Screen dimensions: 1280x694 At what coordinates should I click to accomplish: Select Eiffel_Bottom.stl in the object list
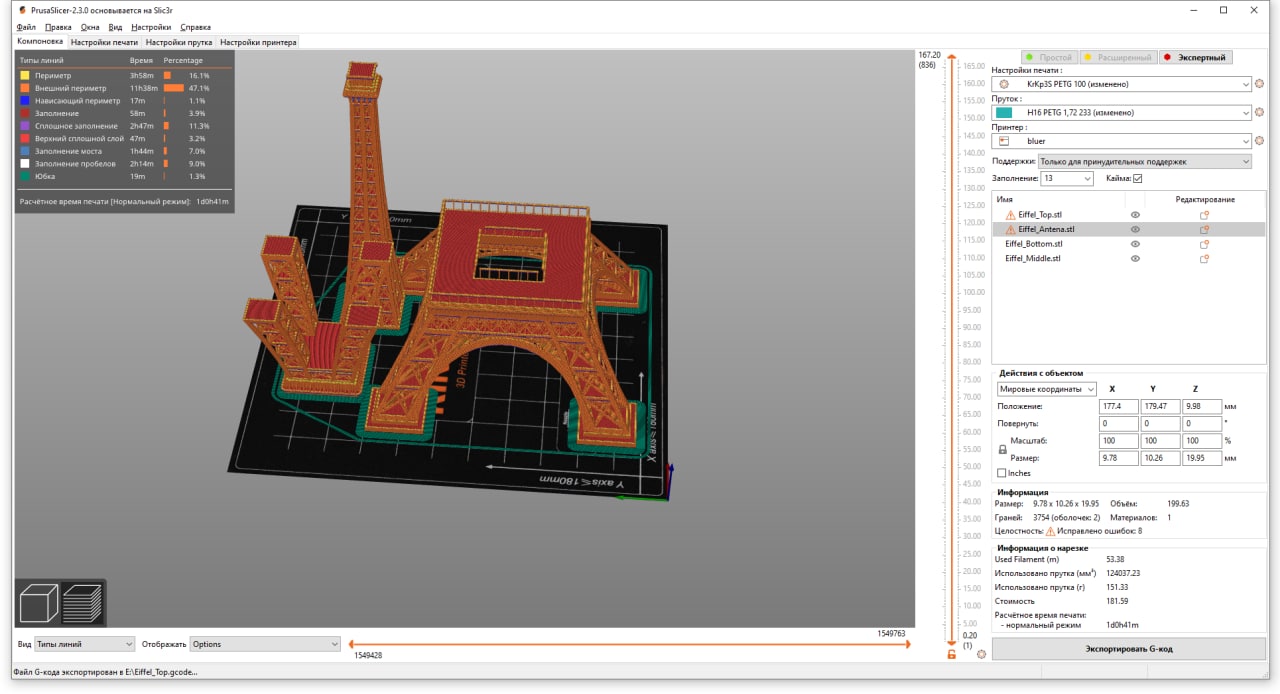1034,244
